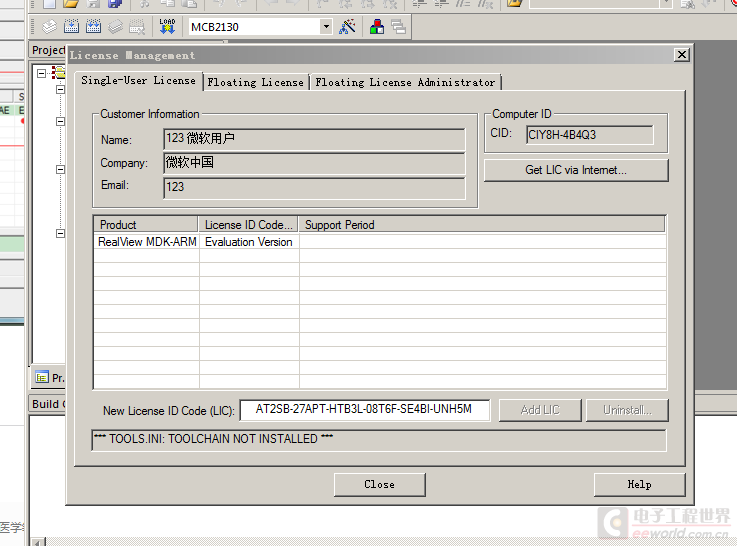
Task: Click the Open file folder icon
Action: [71, 4]
